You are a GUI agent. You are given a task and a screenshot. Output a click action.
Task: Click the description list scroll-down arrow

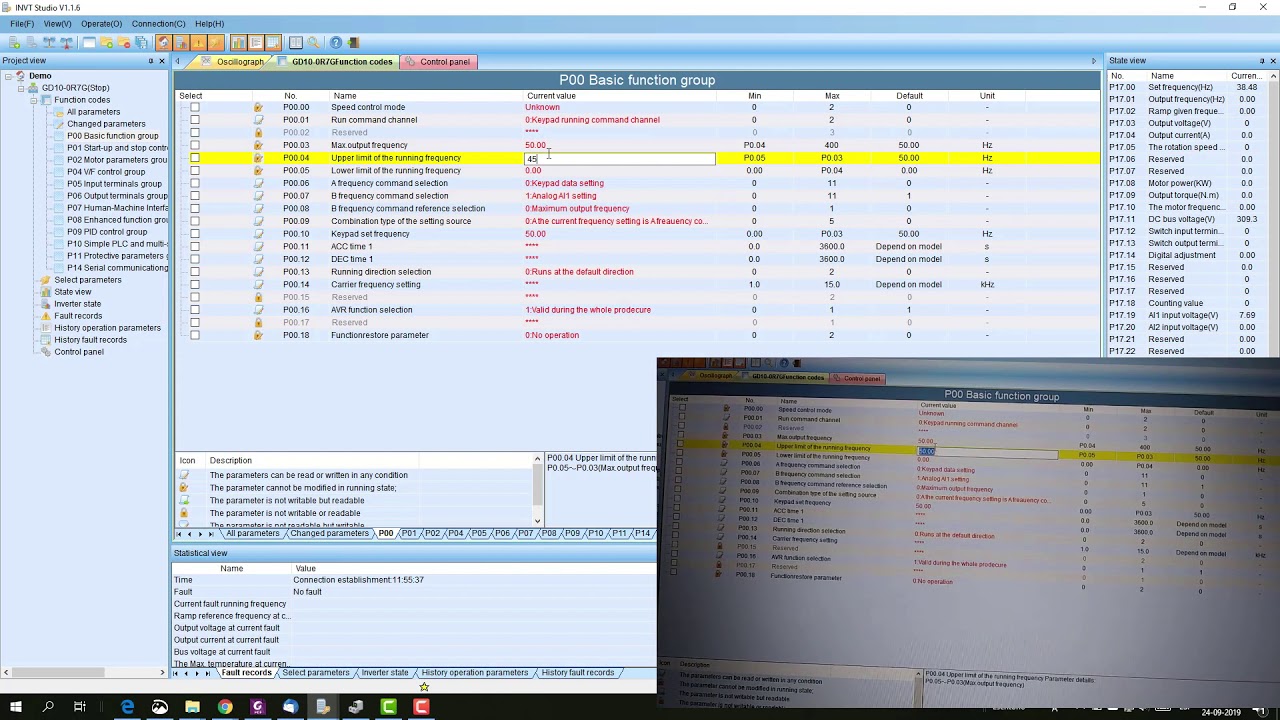pyautogui.click(x=538, y=521)
